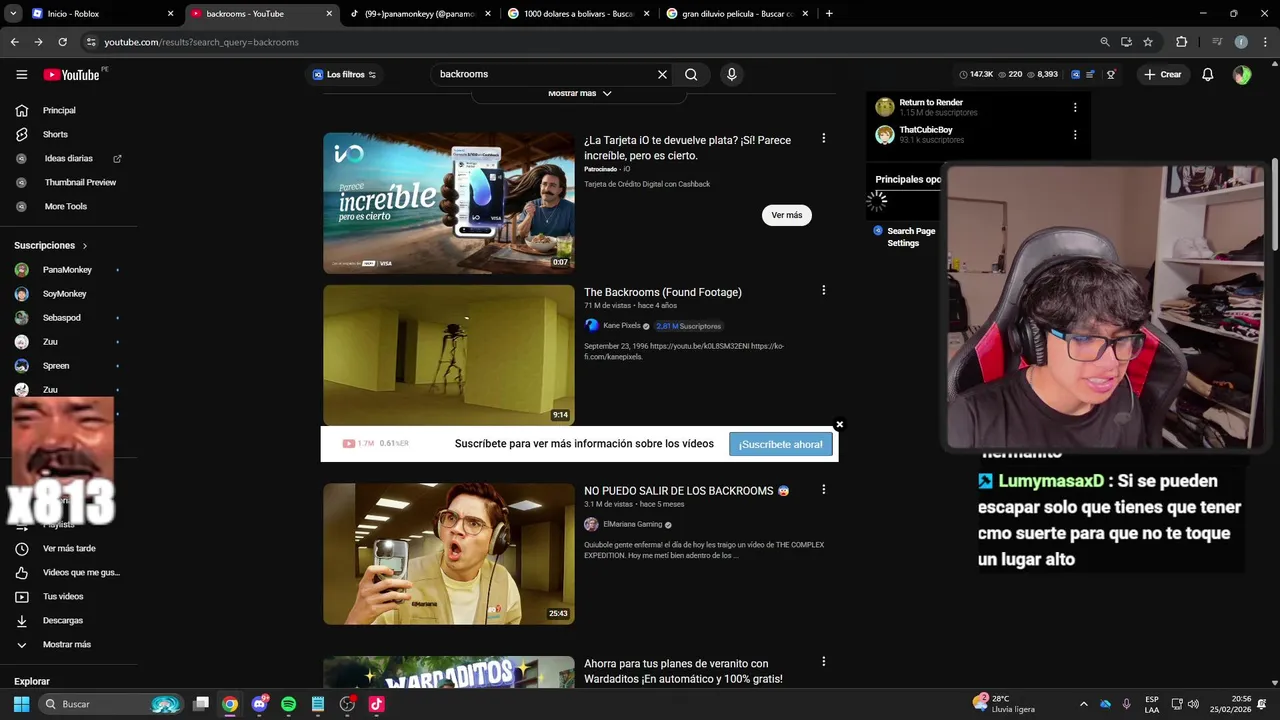Open the account avatar menu
Screen dimensions: 1280x720
[x=1242, y=74]
